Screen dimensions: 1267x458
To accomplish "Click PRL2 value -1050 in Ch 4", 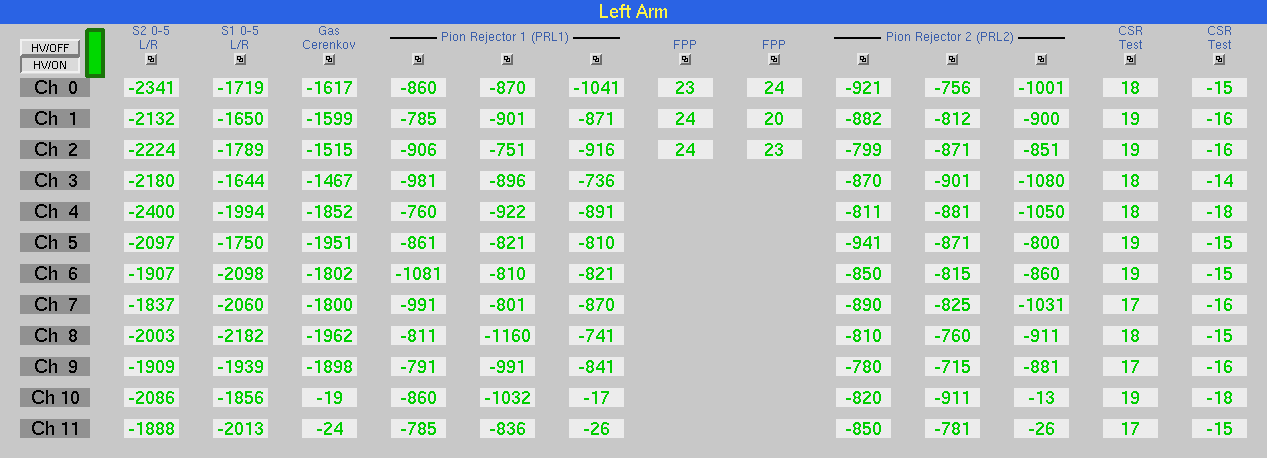I will [x=1041, y=212].
